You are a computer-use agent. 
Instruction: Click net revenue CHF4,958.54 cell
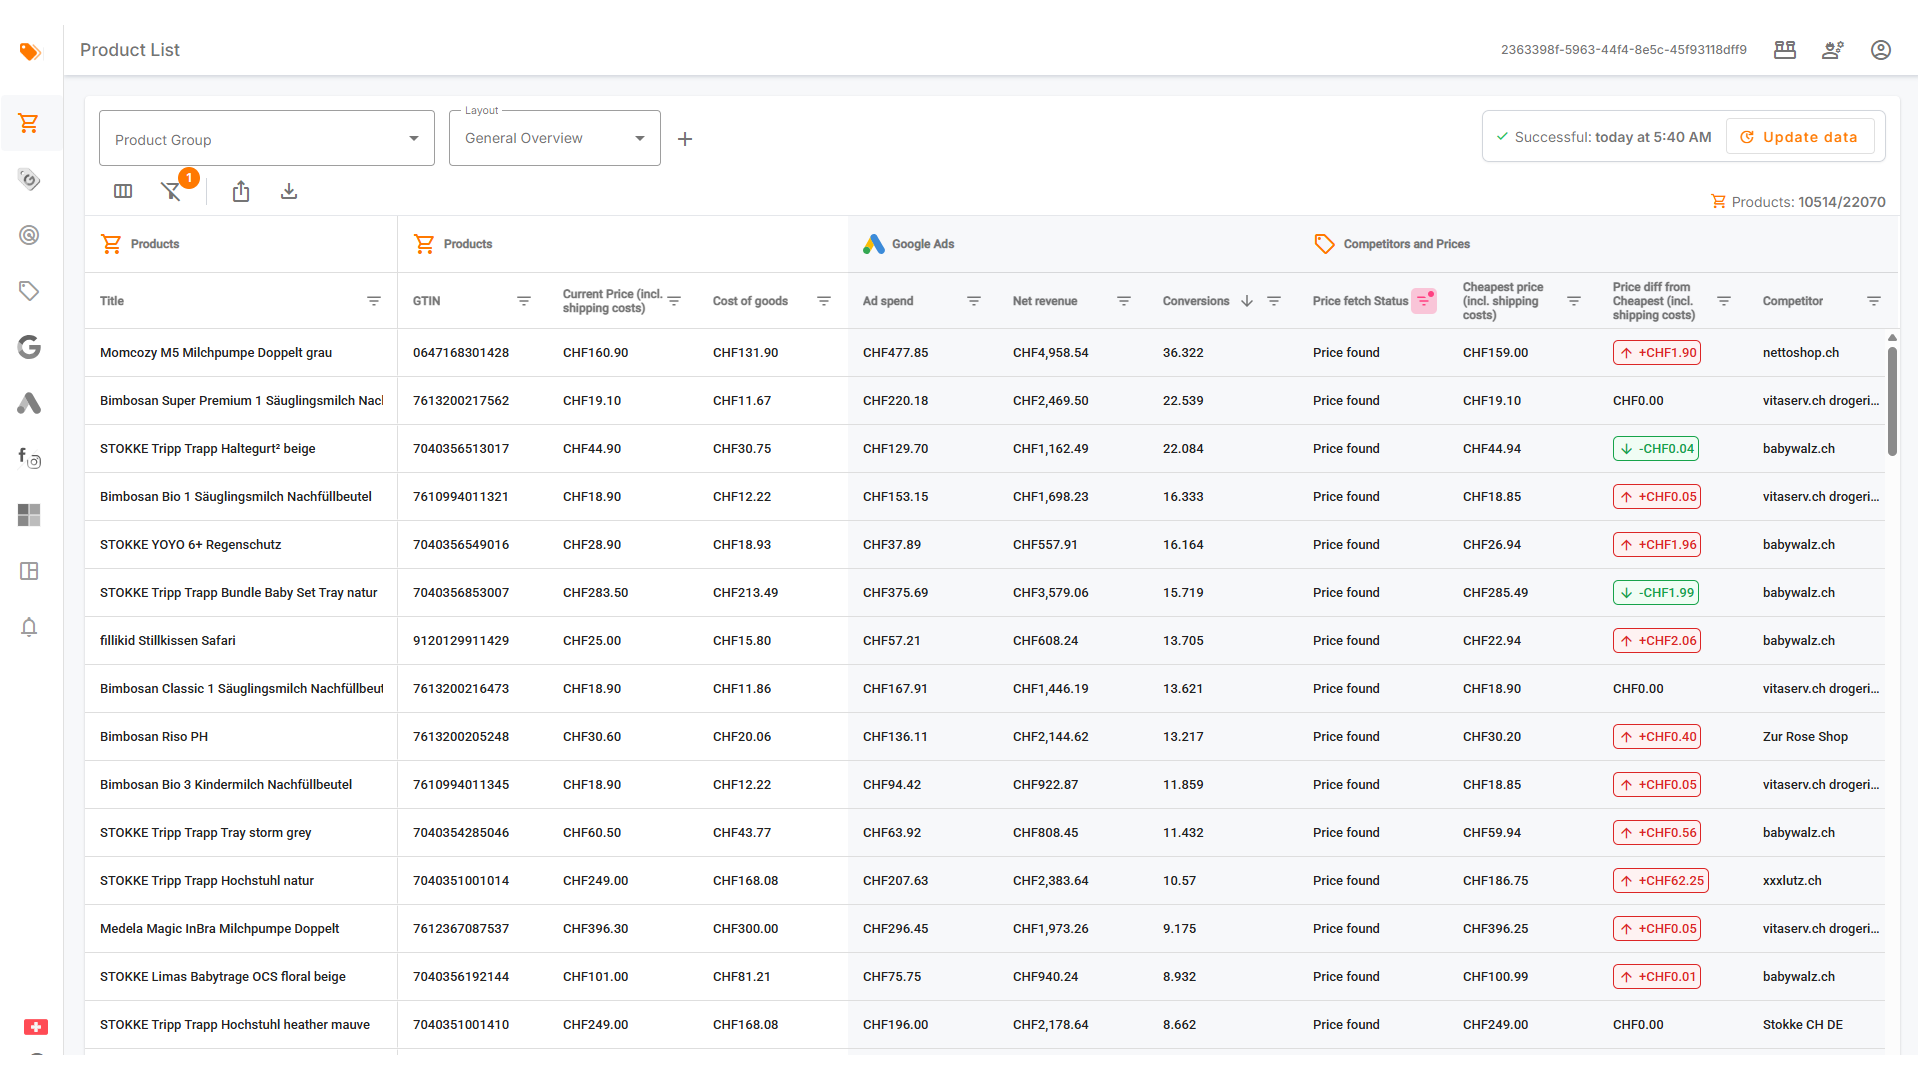pos(1050,353)
